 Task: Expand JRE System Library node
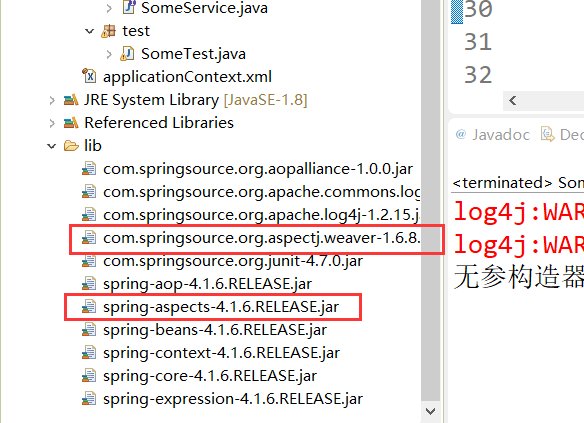pyautogui.click(x=52, y=101)
